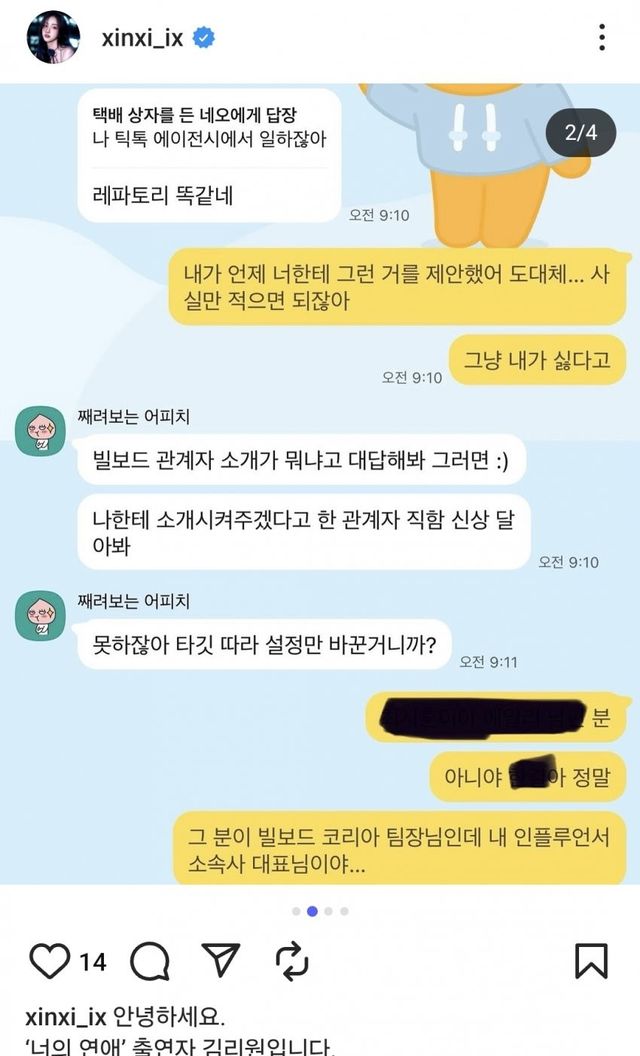
Task: Tap the 2/4 slide counter badge
Action: (581, 132)
